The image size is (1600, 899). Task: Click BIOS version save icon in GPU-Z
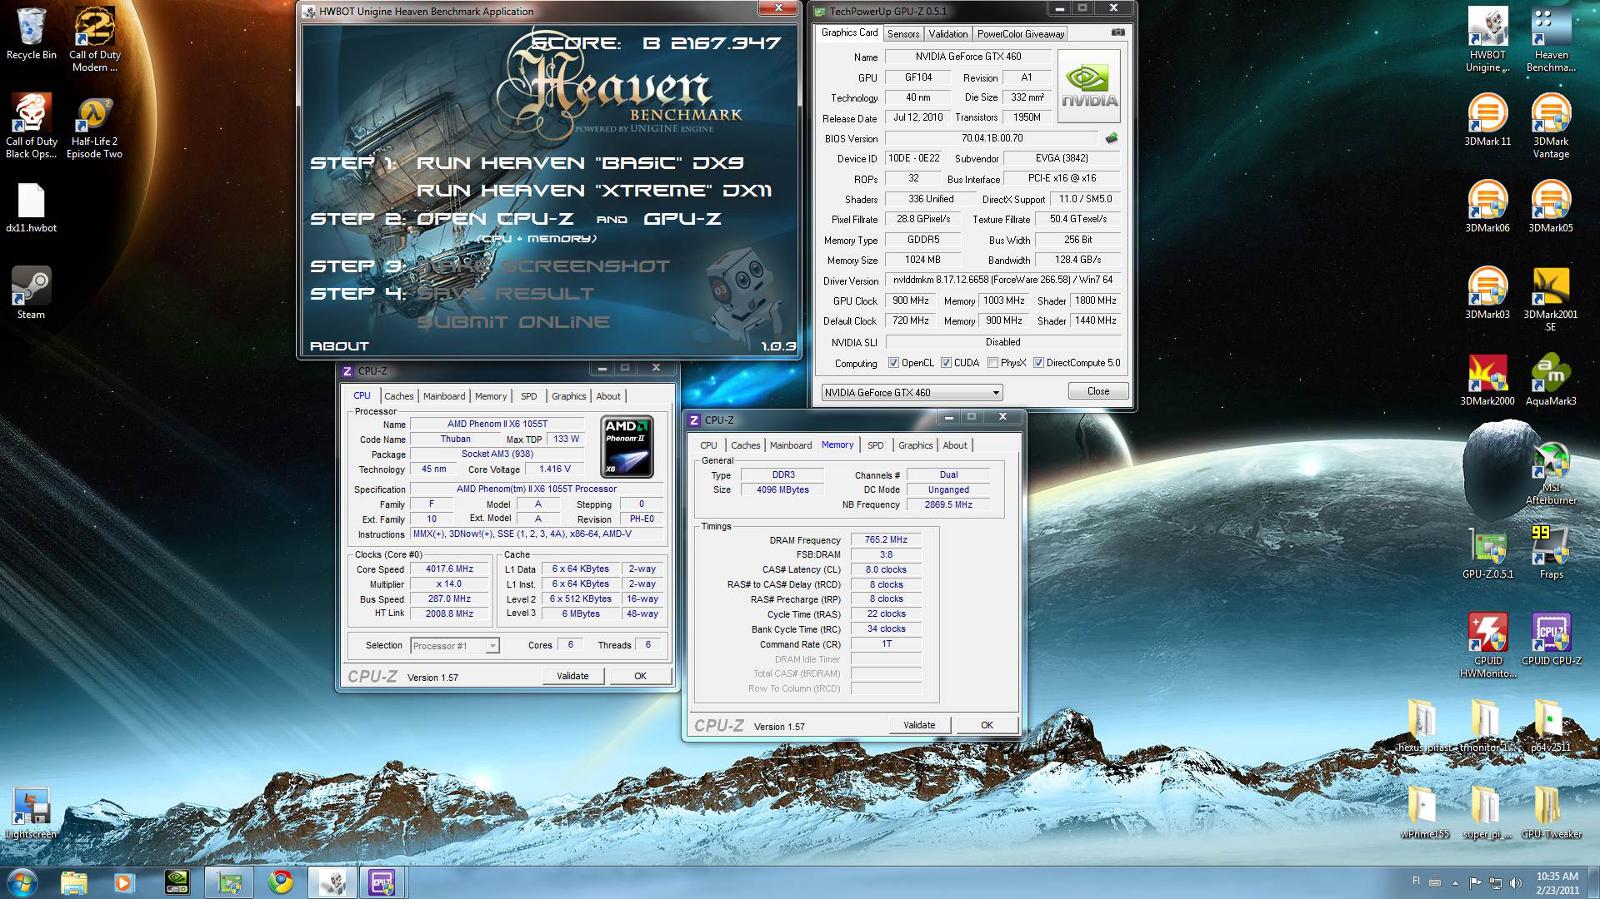point(1111,138)
